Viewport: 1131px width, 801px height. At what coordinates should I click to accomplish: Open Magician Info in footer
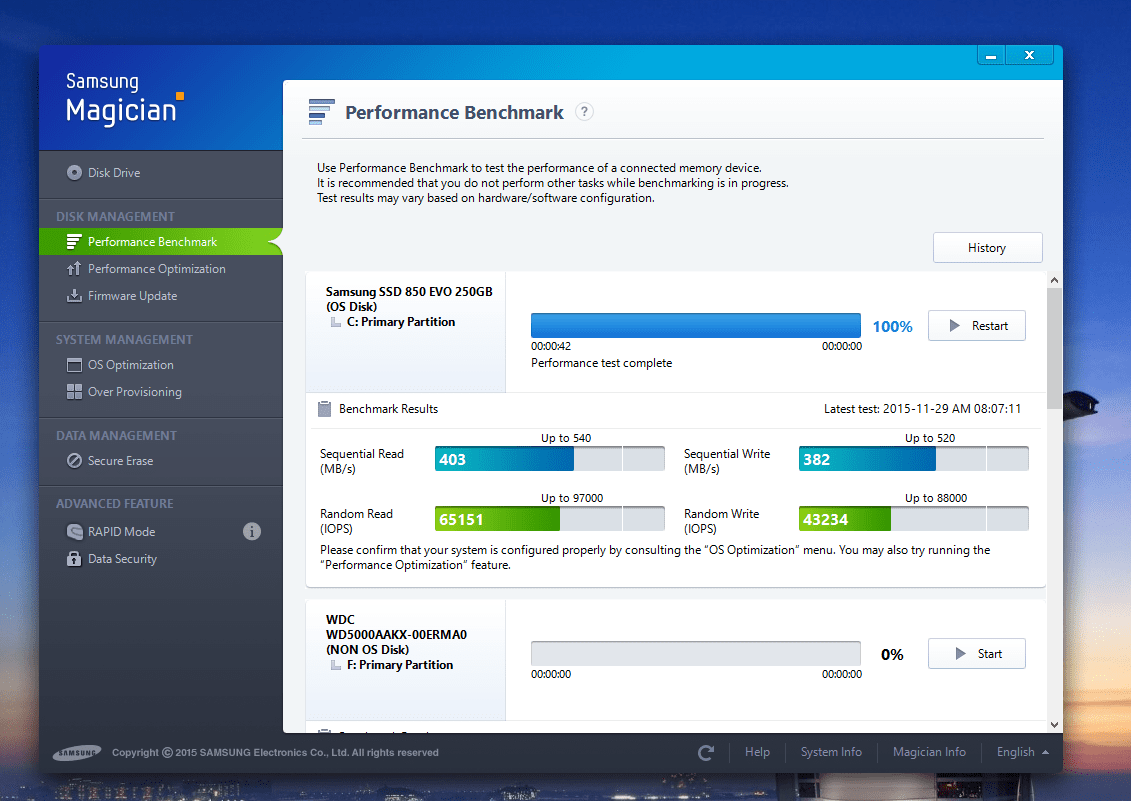pyautogui.click(x=929, y=752)
